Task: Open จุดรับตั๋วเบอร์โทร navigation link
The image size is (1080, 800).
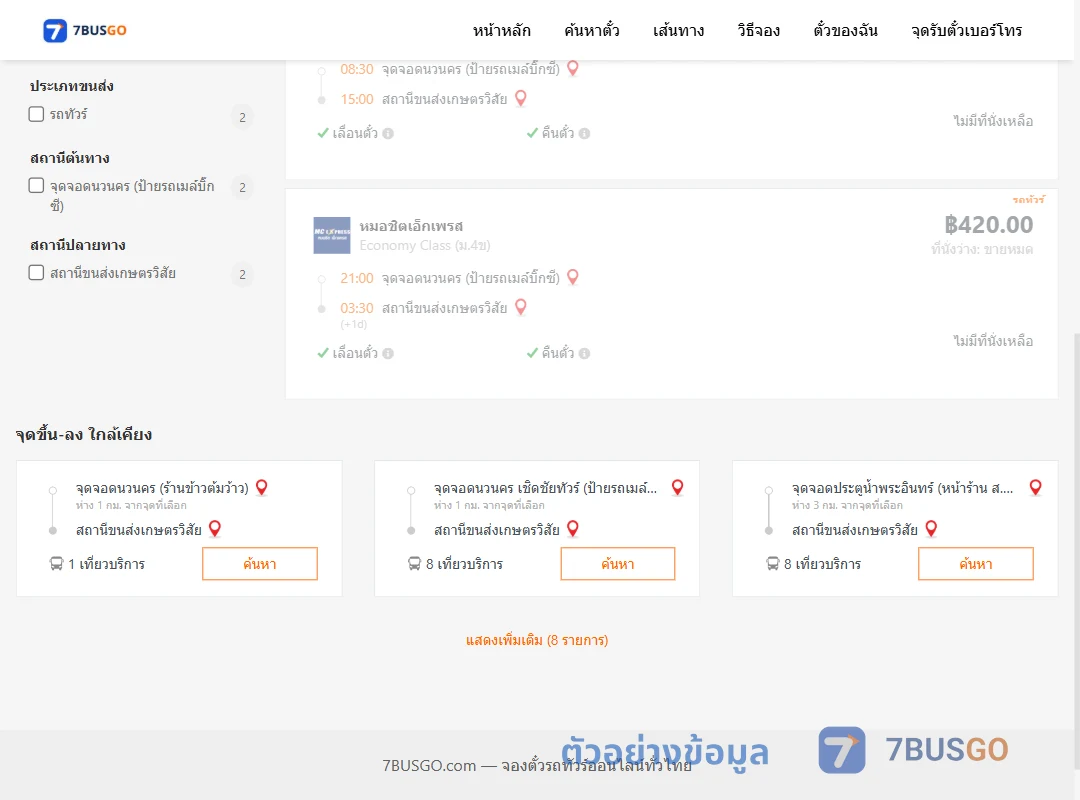Action: pyautogui.click(x=966, y=30)
